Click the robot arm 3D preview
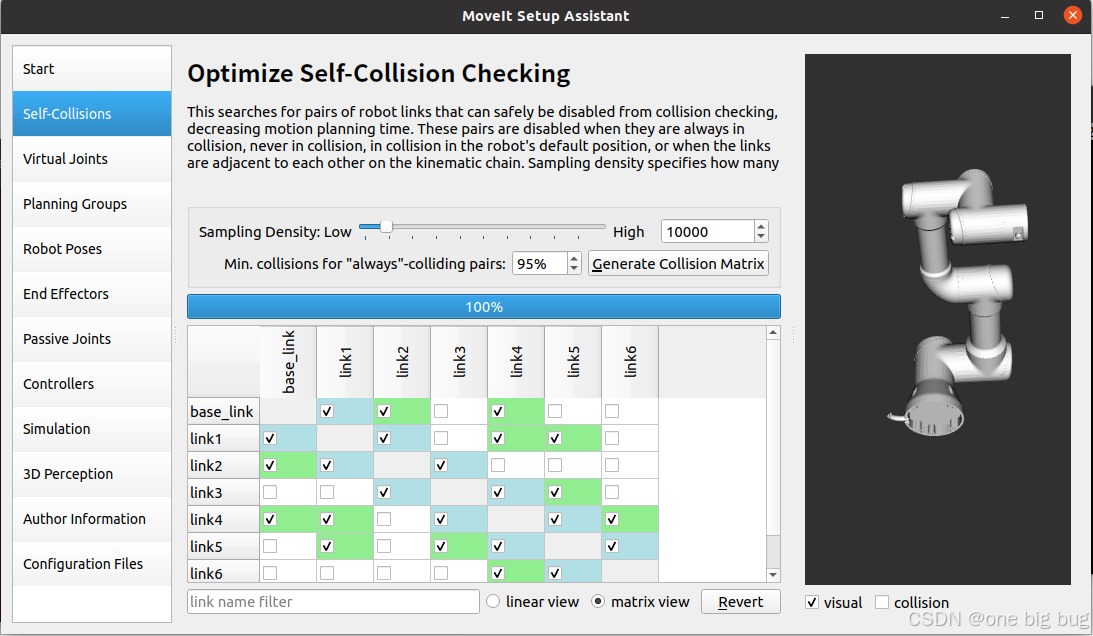 tap(938, 319)
